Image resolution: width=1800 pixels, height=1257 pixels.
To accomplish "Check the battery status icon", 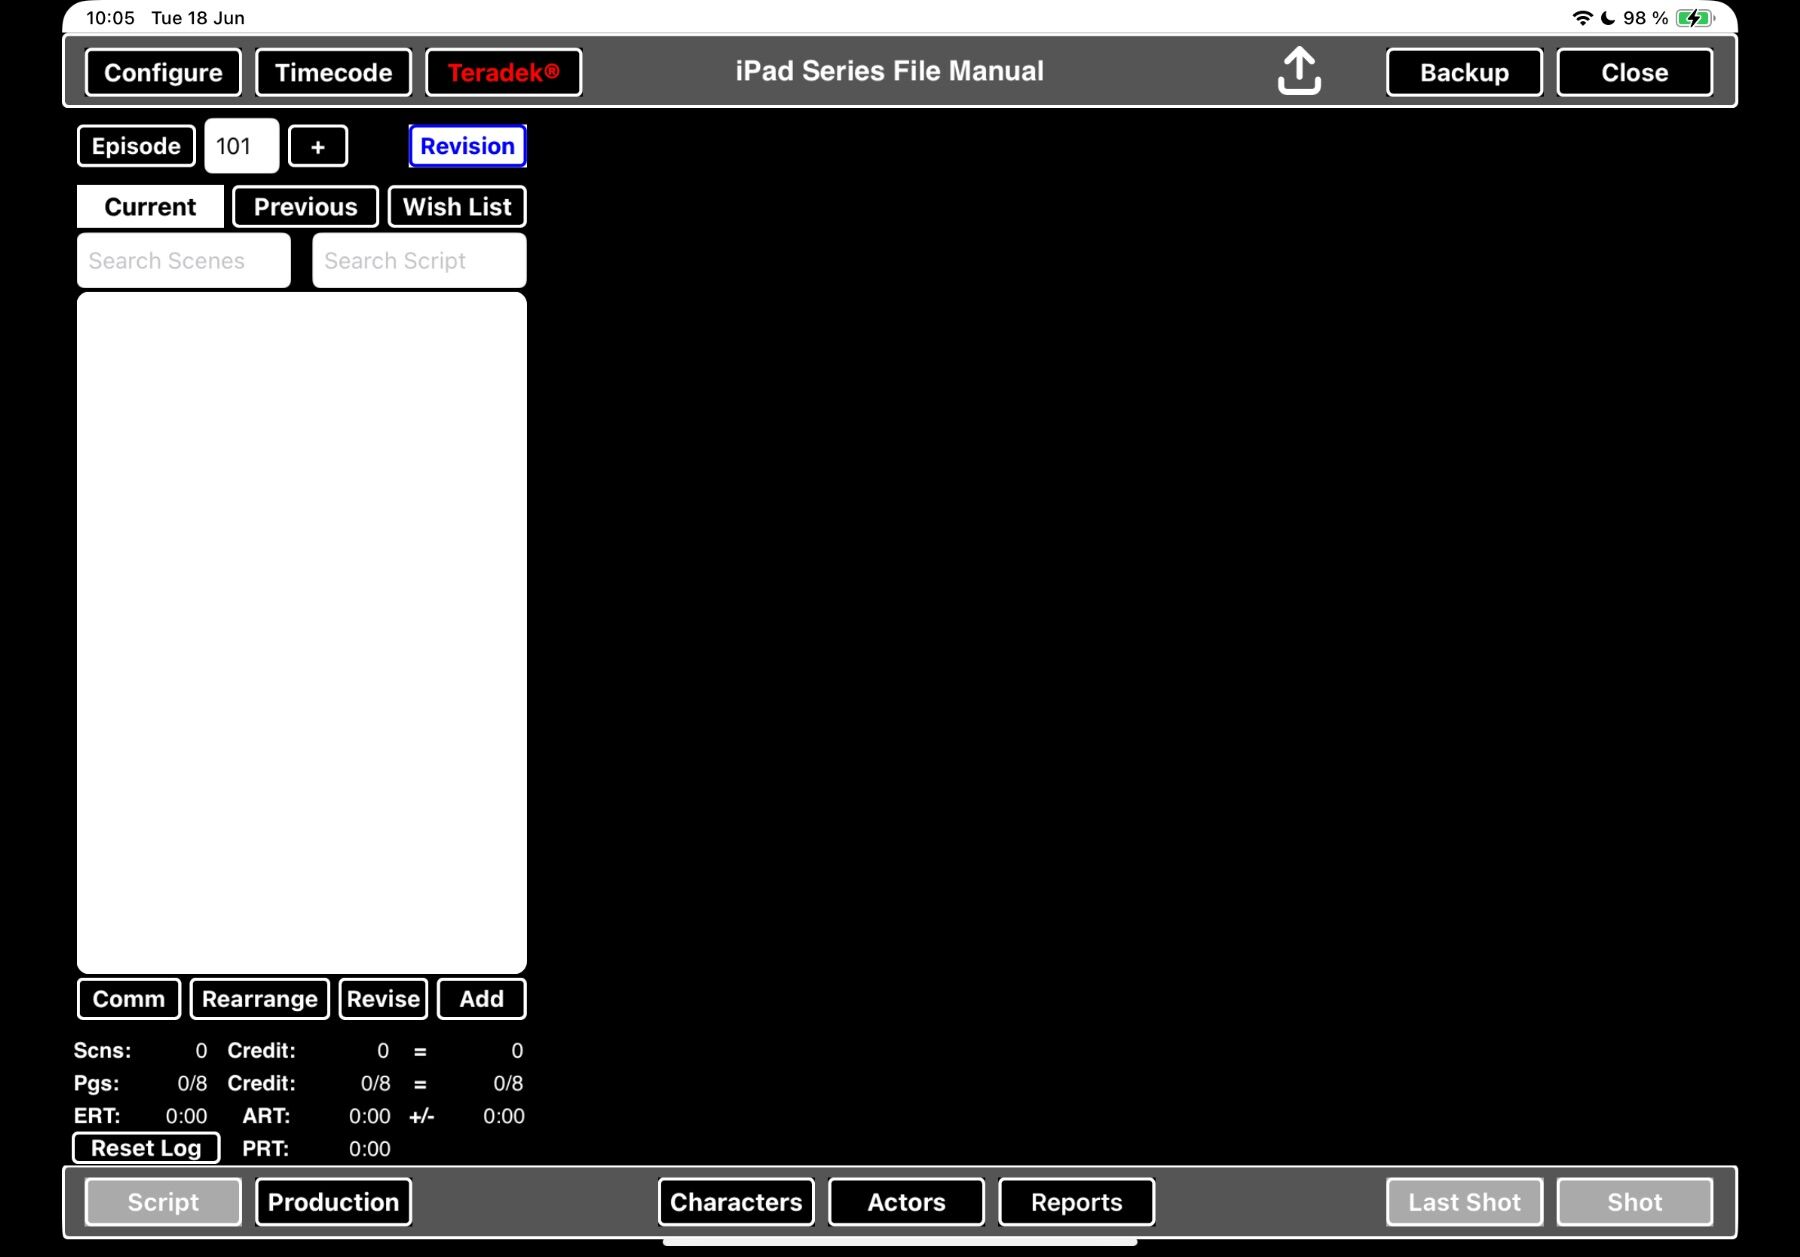I will coord(1695,18).
